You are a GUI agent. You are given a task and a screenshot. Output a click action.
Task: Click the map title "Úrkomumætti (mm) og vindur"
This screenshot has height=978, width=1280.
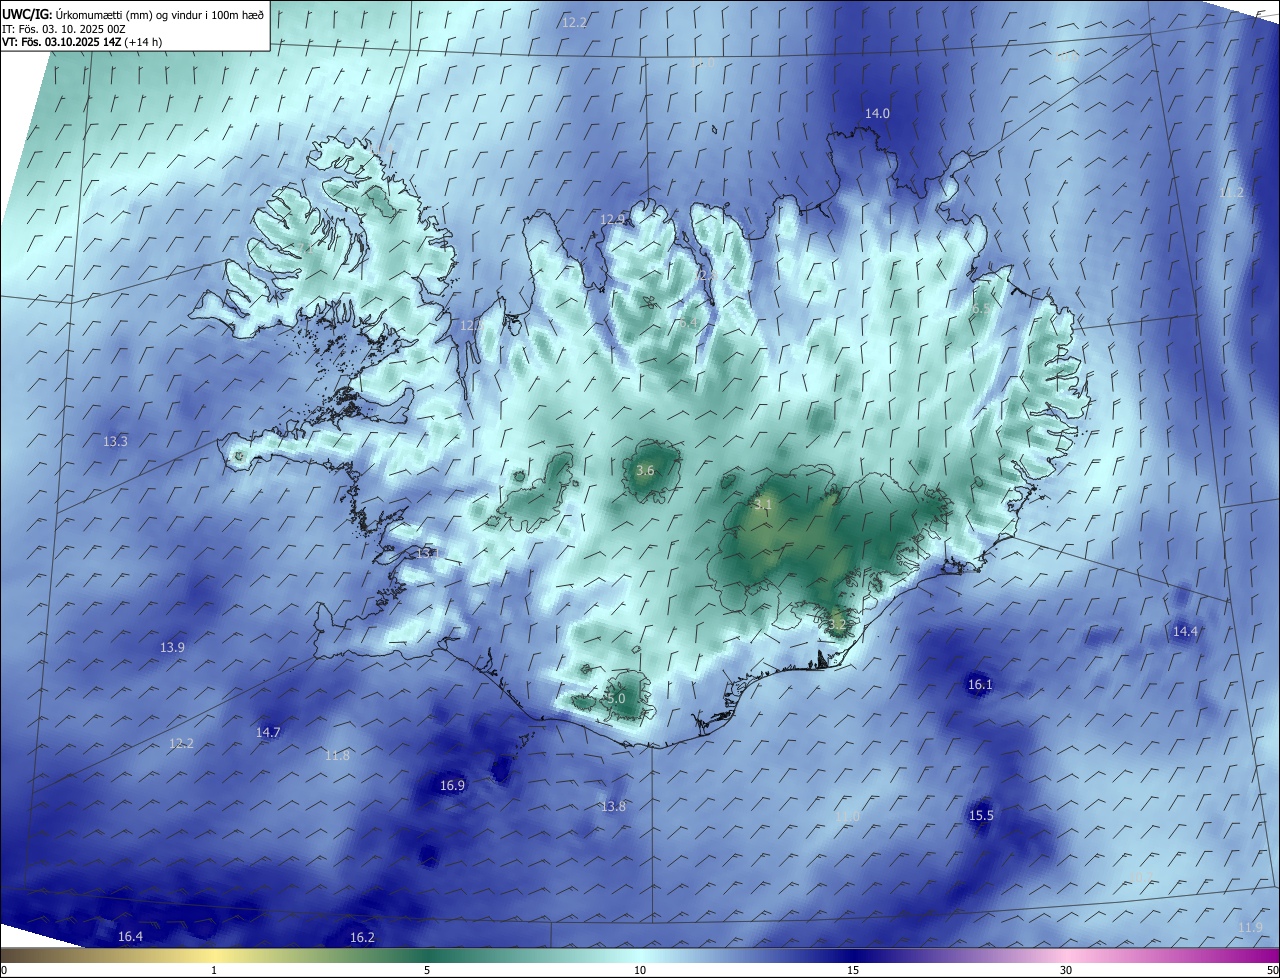[131, 14]
